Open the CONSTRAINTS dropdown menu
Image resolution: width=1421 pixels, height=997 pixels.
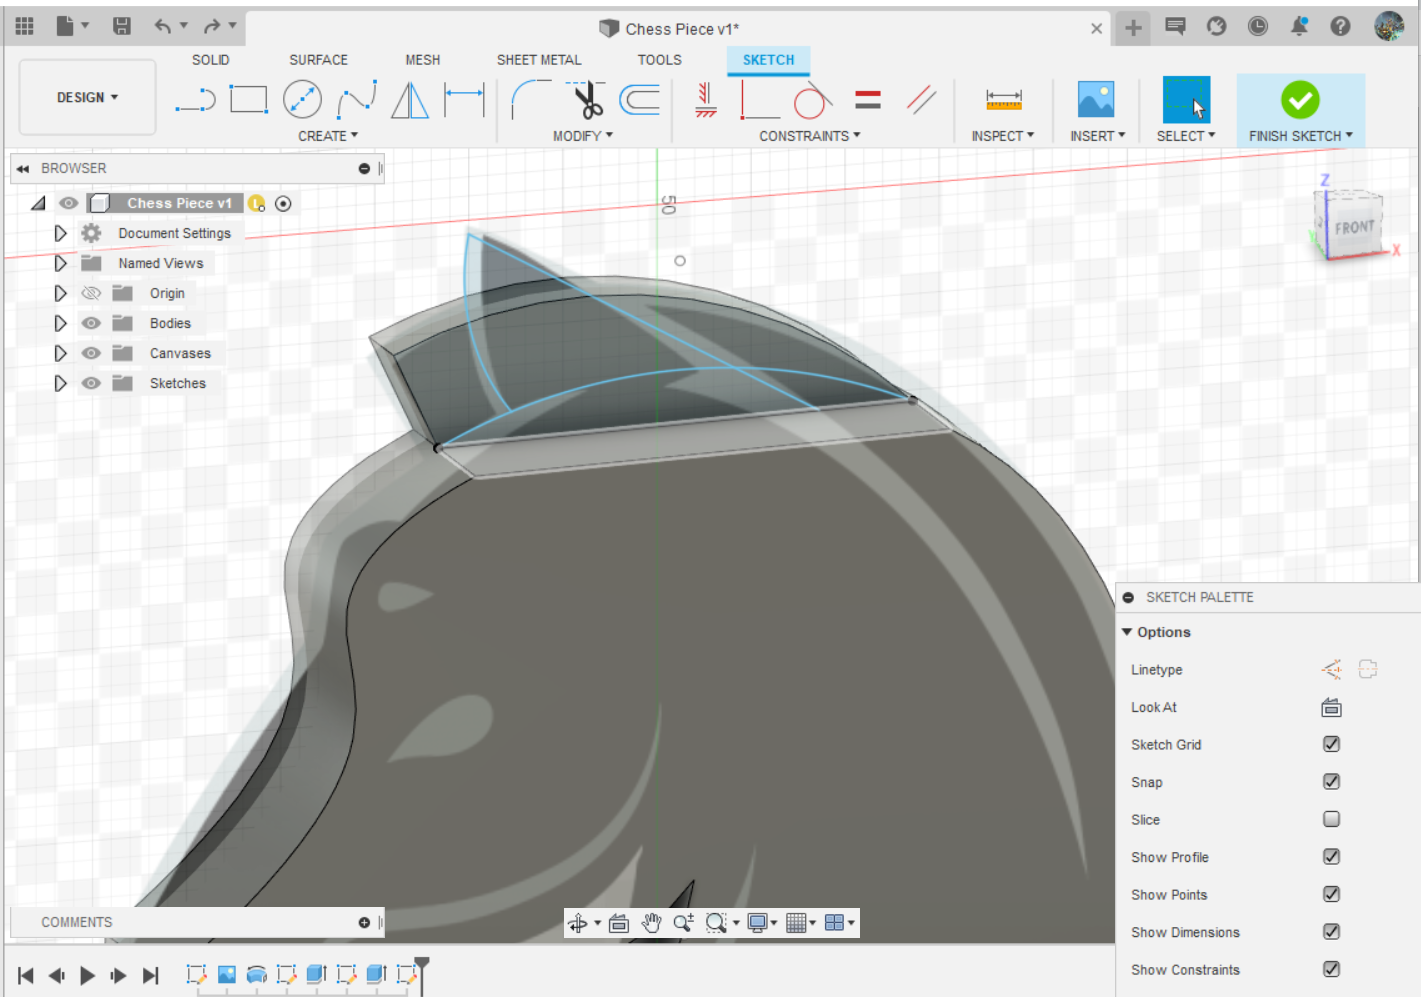click(x=809, y=136)
